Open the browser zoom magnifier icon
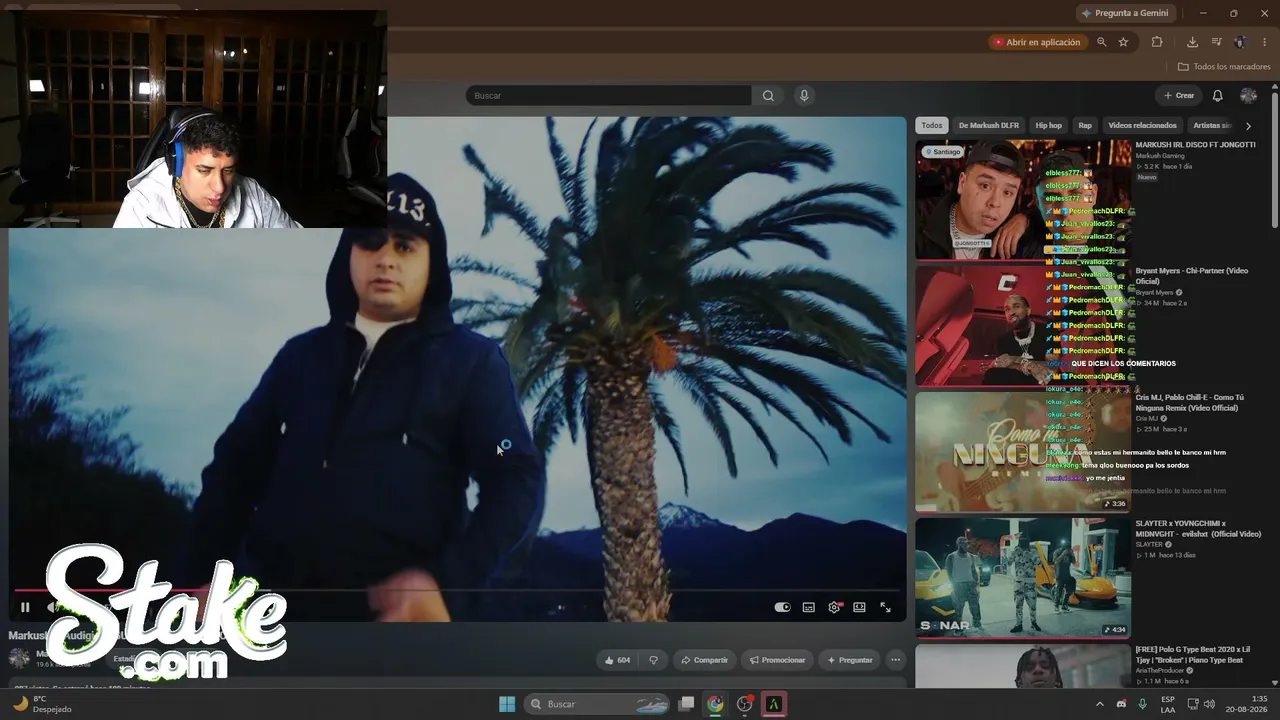This screenshot has width=1280, height=720. (x=1101, y=42)
